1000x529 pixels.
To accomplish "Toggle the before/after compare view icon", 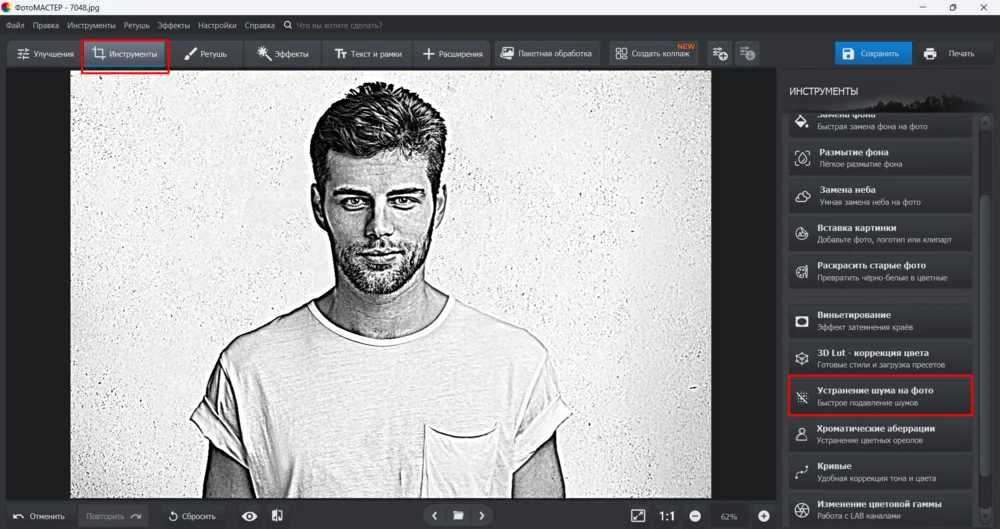I will pos(277,516).
